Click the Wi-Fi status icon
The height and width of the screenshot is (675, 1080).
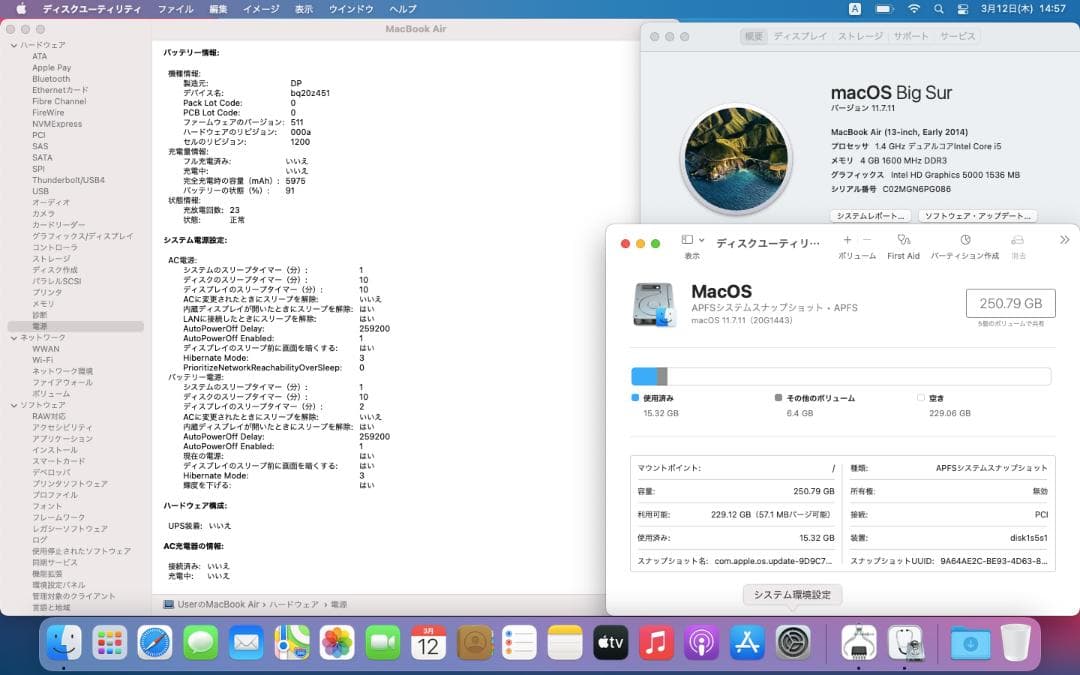click(914, 9)
